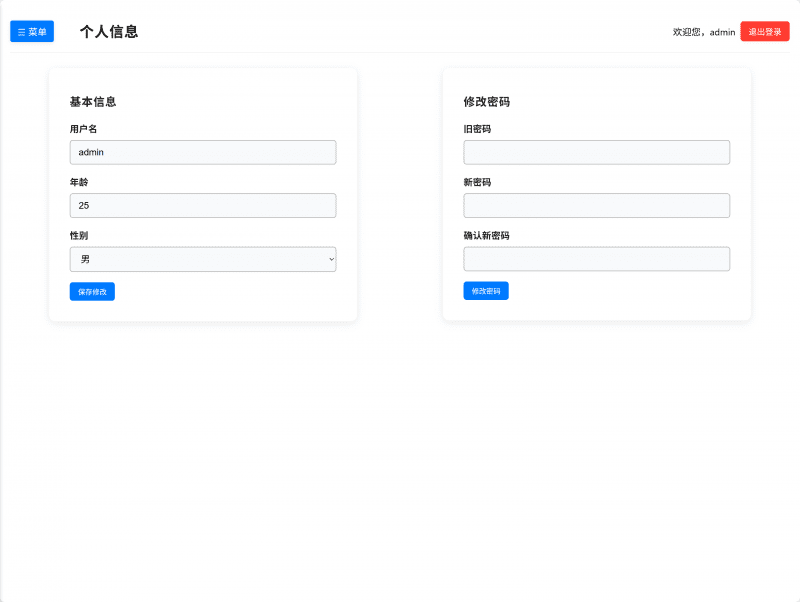Click the 确认新密码 confirm password field

point(596,258)
